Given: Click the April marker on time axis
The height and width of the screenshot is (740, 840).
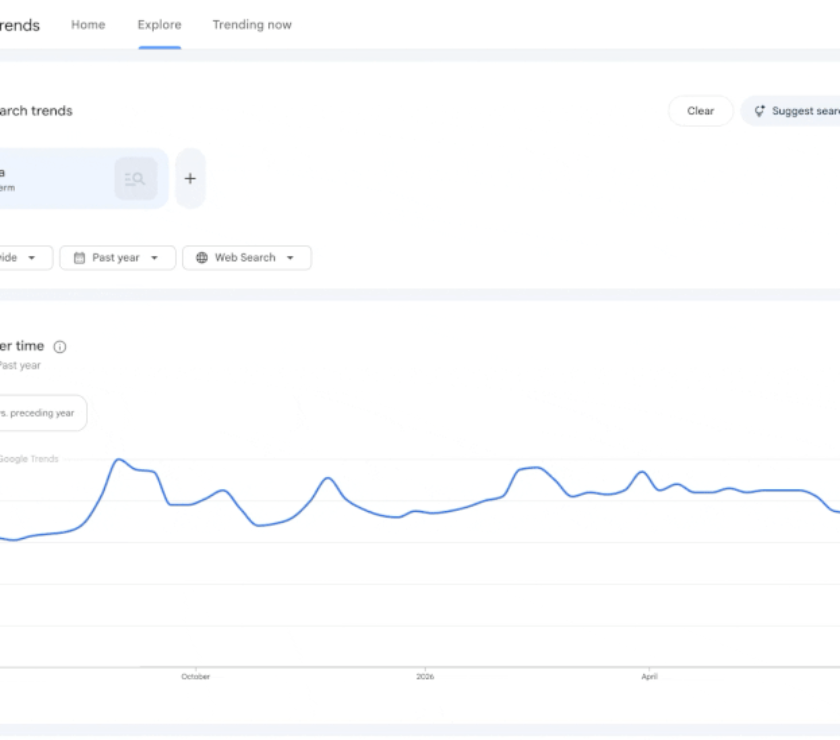Looking at the screenshot, I should tap(649, 676).
